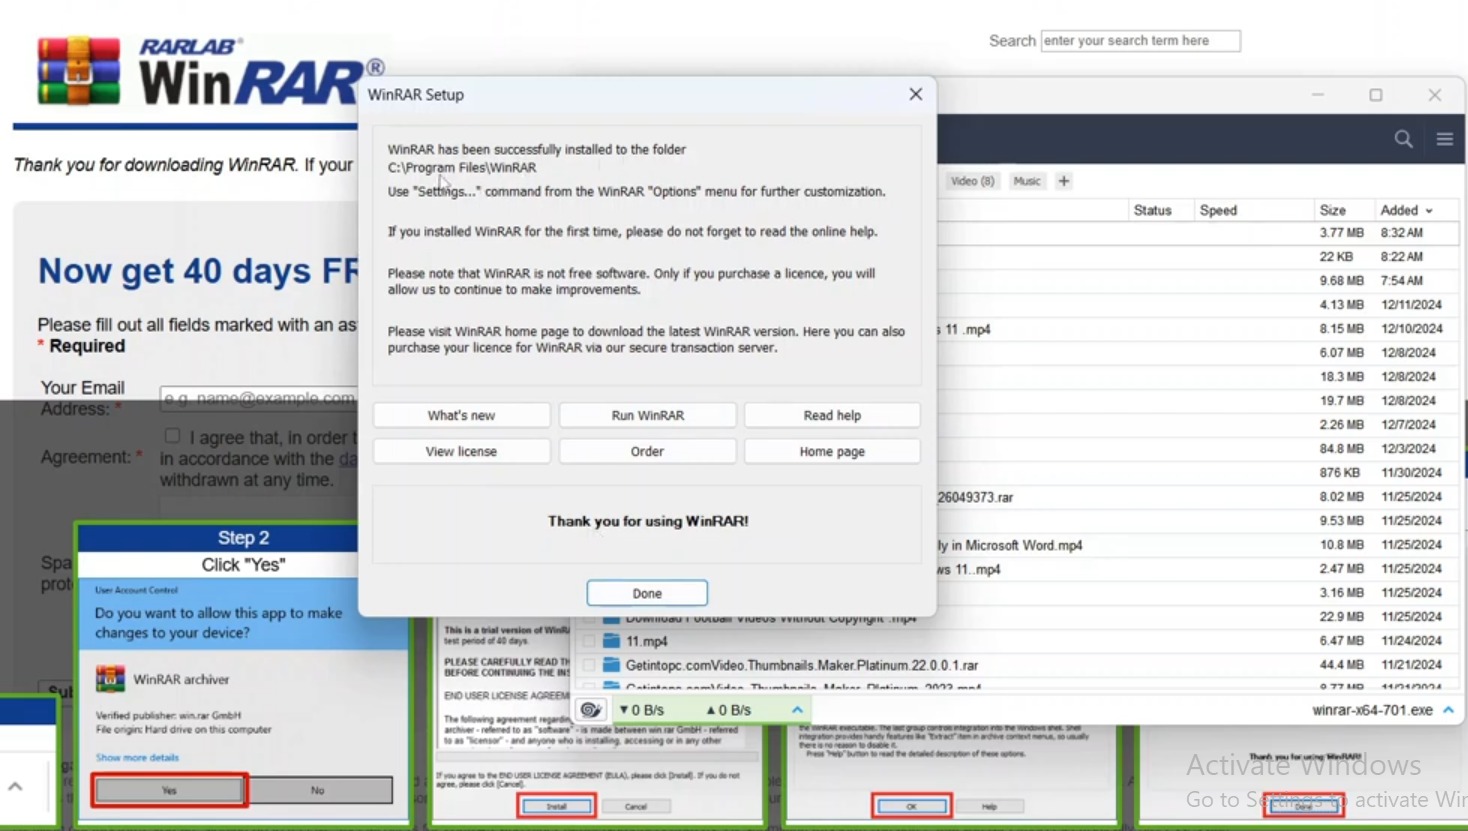Open the download manager hamburger menu
1468x831 pixels.
pos(1445,139)
